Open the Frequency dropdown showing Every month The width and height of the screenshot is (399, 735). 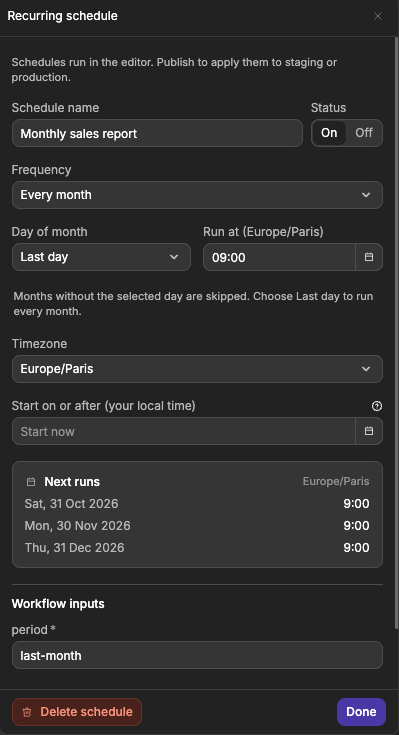point(197,195)
